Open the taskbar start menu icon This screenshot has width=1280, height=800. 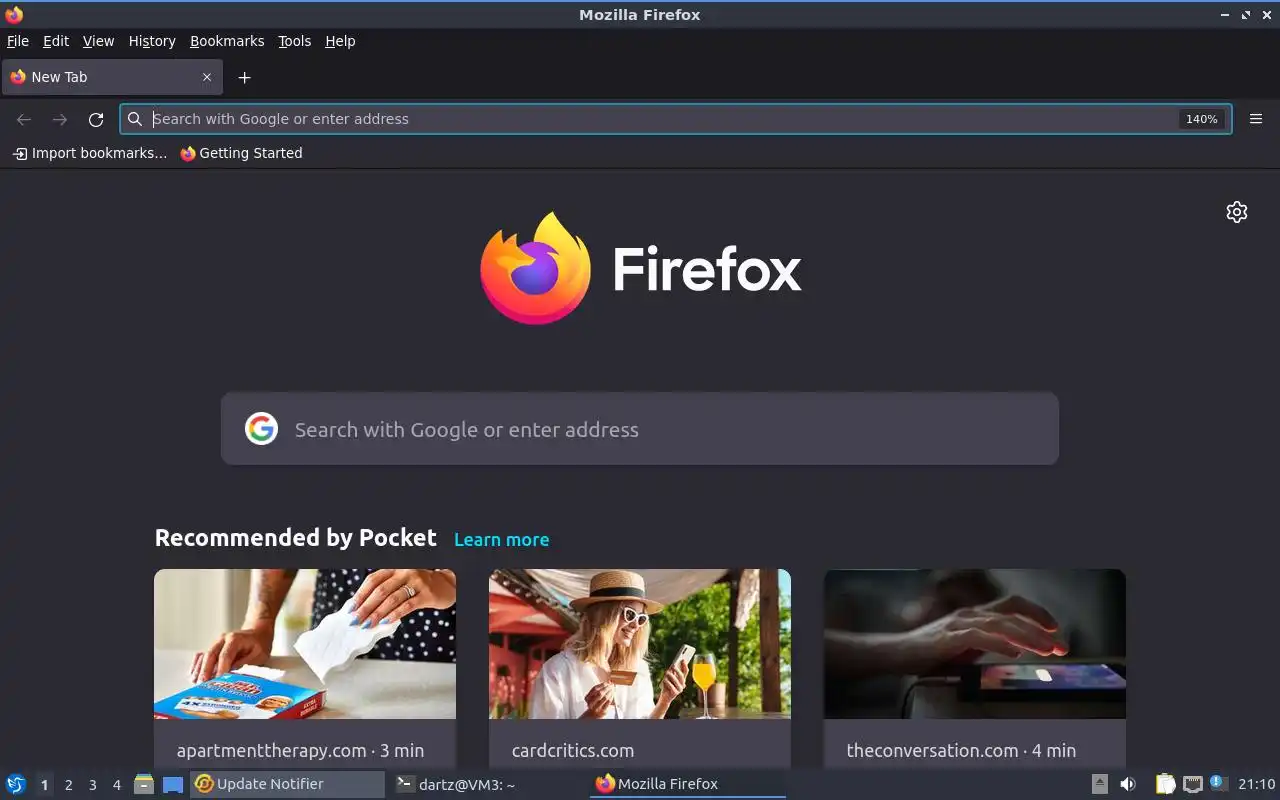tap(16, 784)
